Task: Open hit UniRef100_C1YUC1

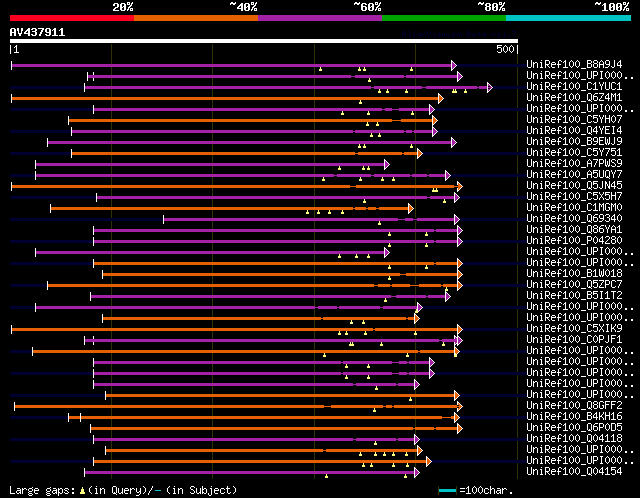Action: (x=574, y=87)
